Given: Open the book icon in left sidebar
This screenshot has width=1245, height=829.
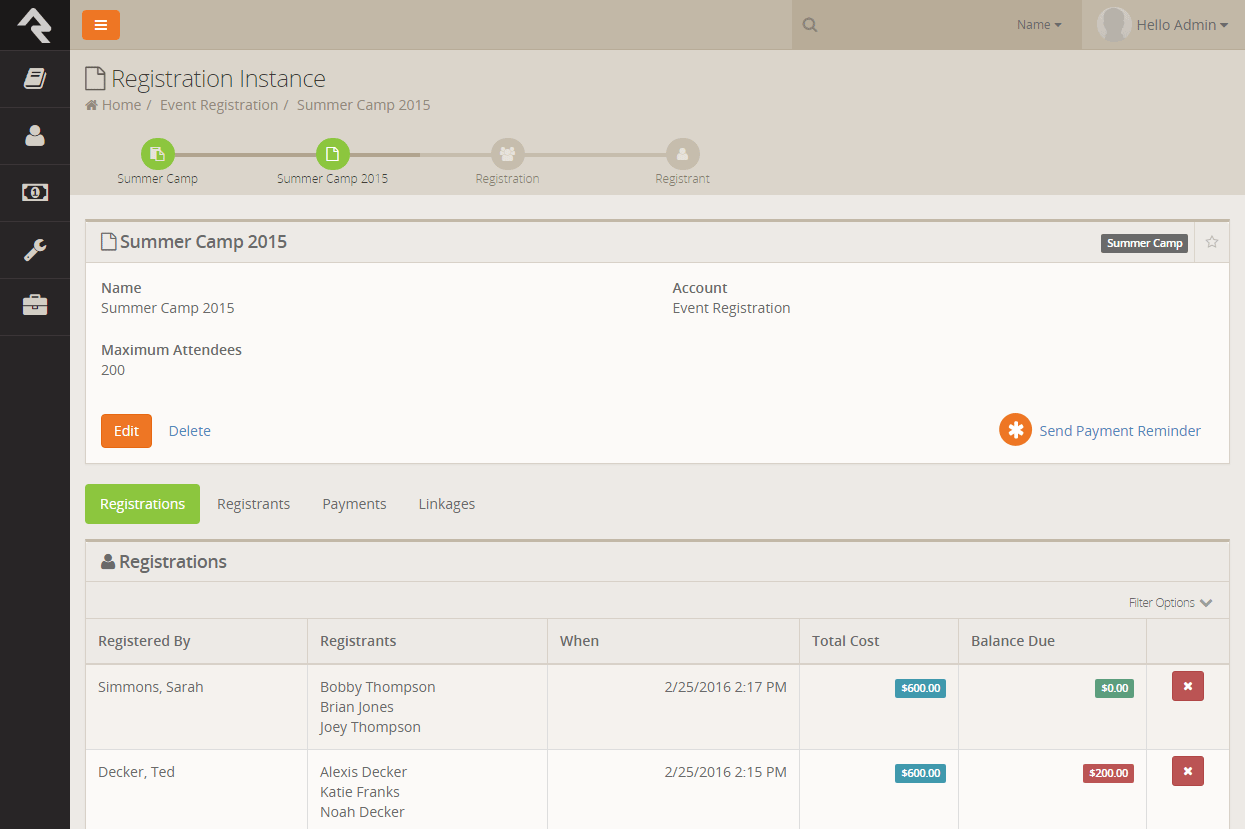Looking at the screenshot, I should tap(35, 79).
